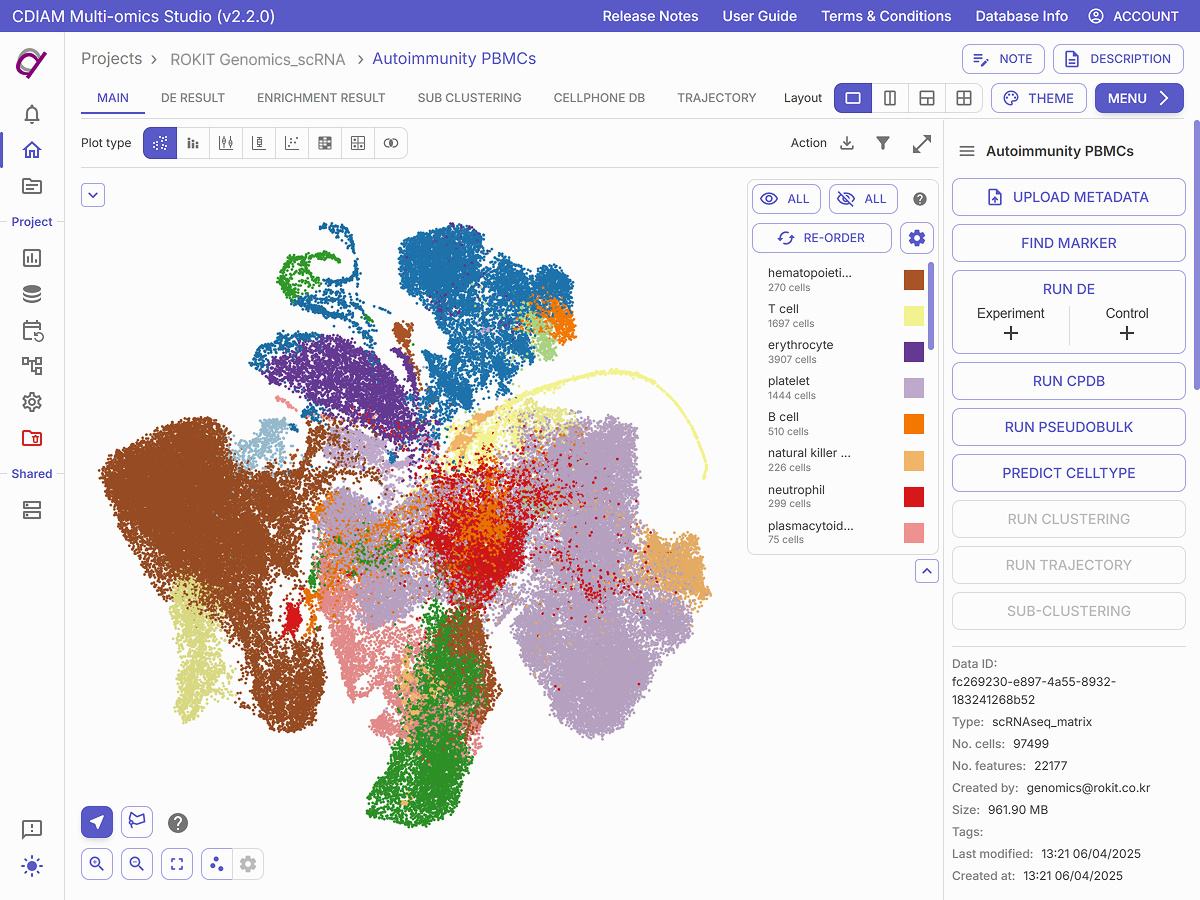The width and height of the screenshot is (1200, 900).
Task: Open the sidebar gear settings icon
Action: point(32,402)
